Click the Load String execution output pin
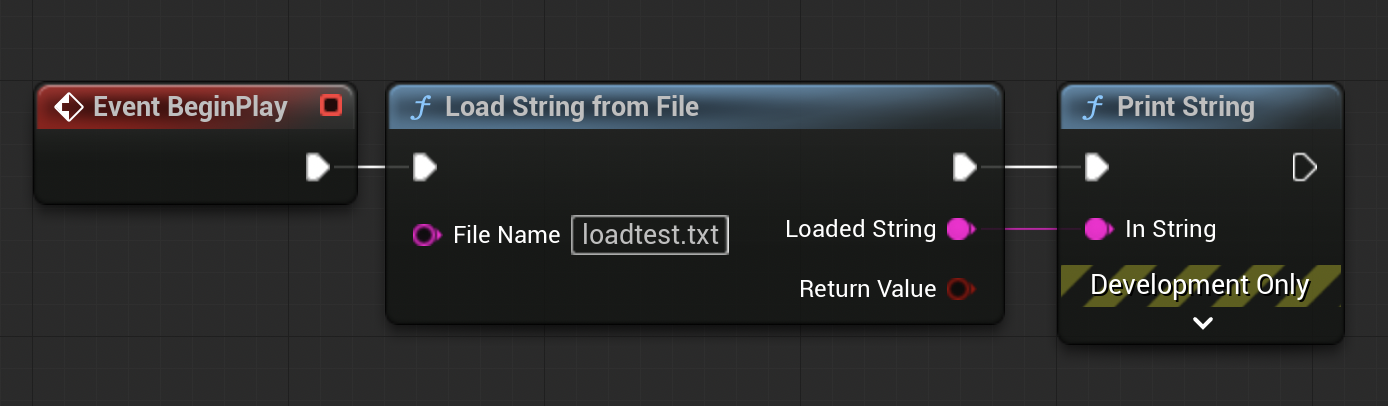This screenshot has height=406, width=1388. coord(965,167)
